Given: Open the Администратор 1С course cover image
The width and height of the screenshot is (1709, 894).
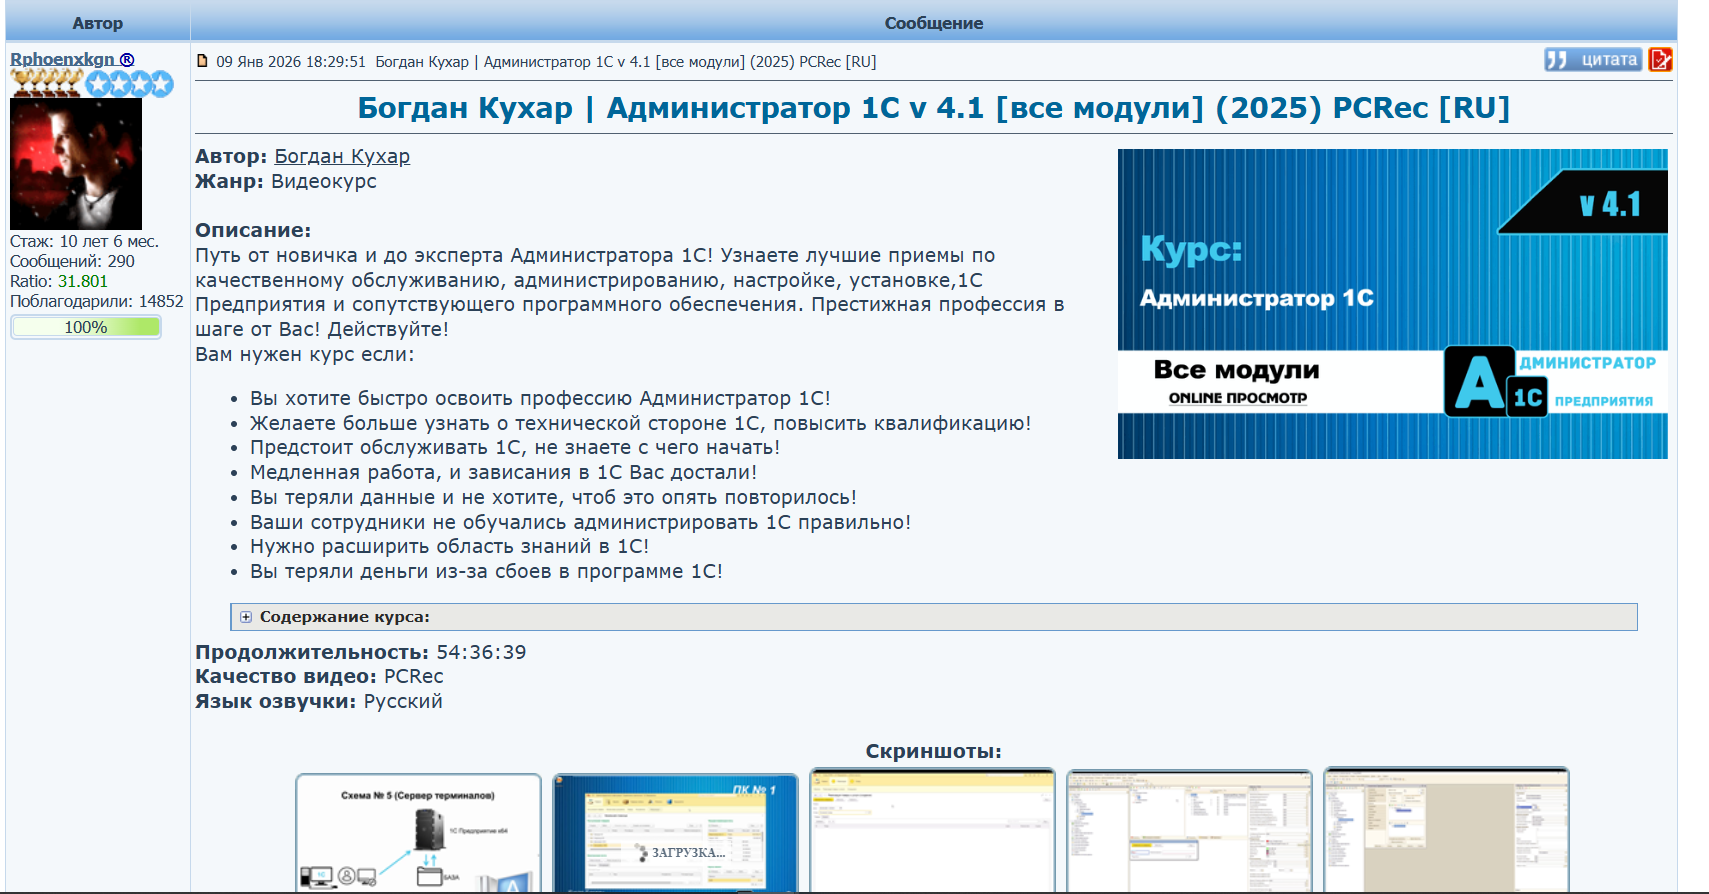Looking at the screenshot, I should click(1392, 304).
